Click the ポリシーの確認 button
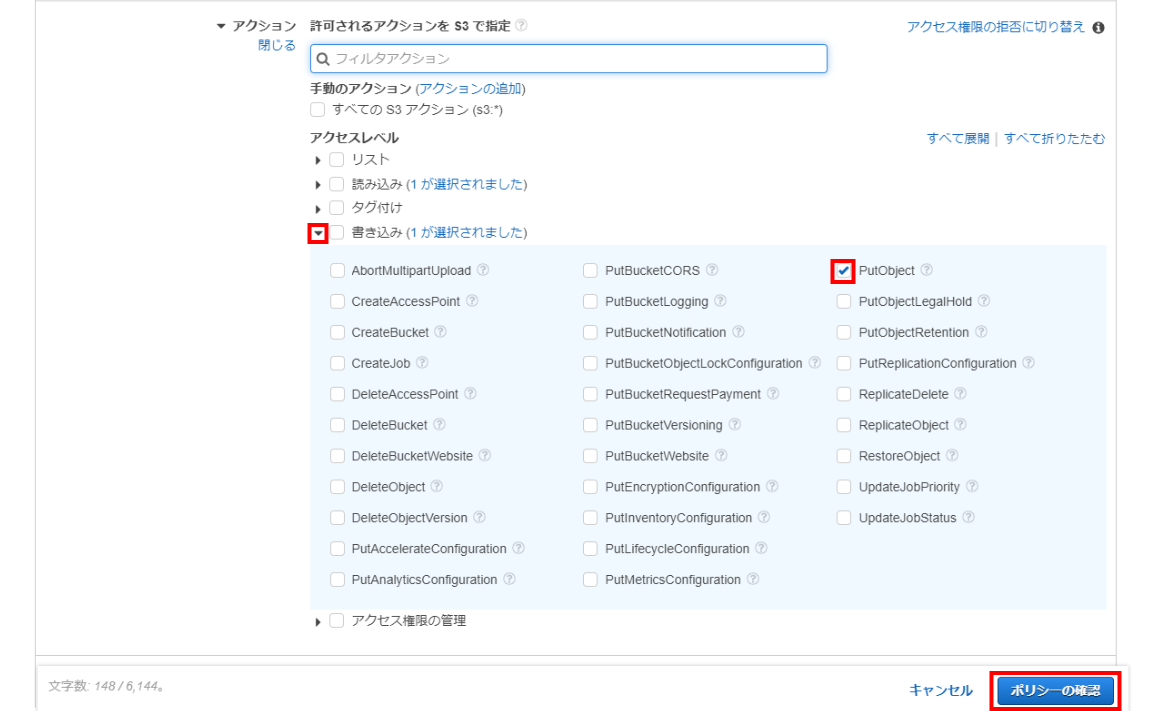The width and height of the screenshot is (1165, 711). 1055,690
